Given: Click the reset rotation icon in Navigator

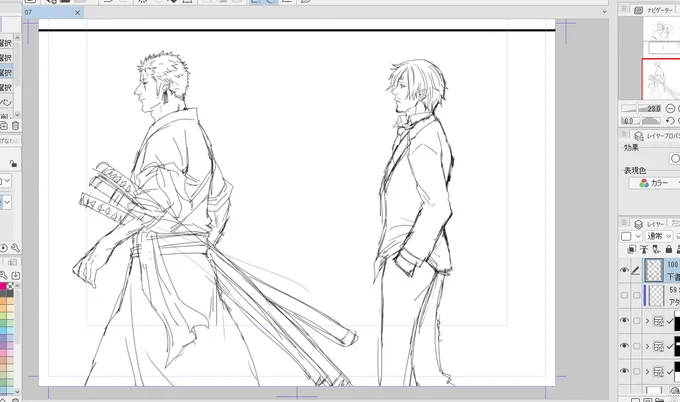Looking at the screenshot, I should tap(670, 121).
